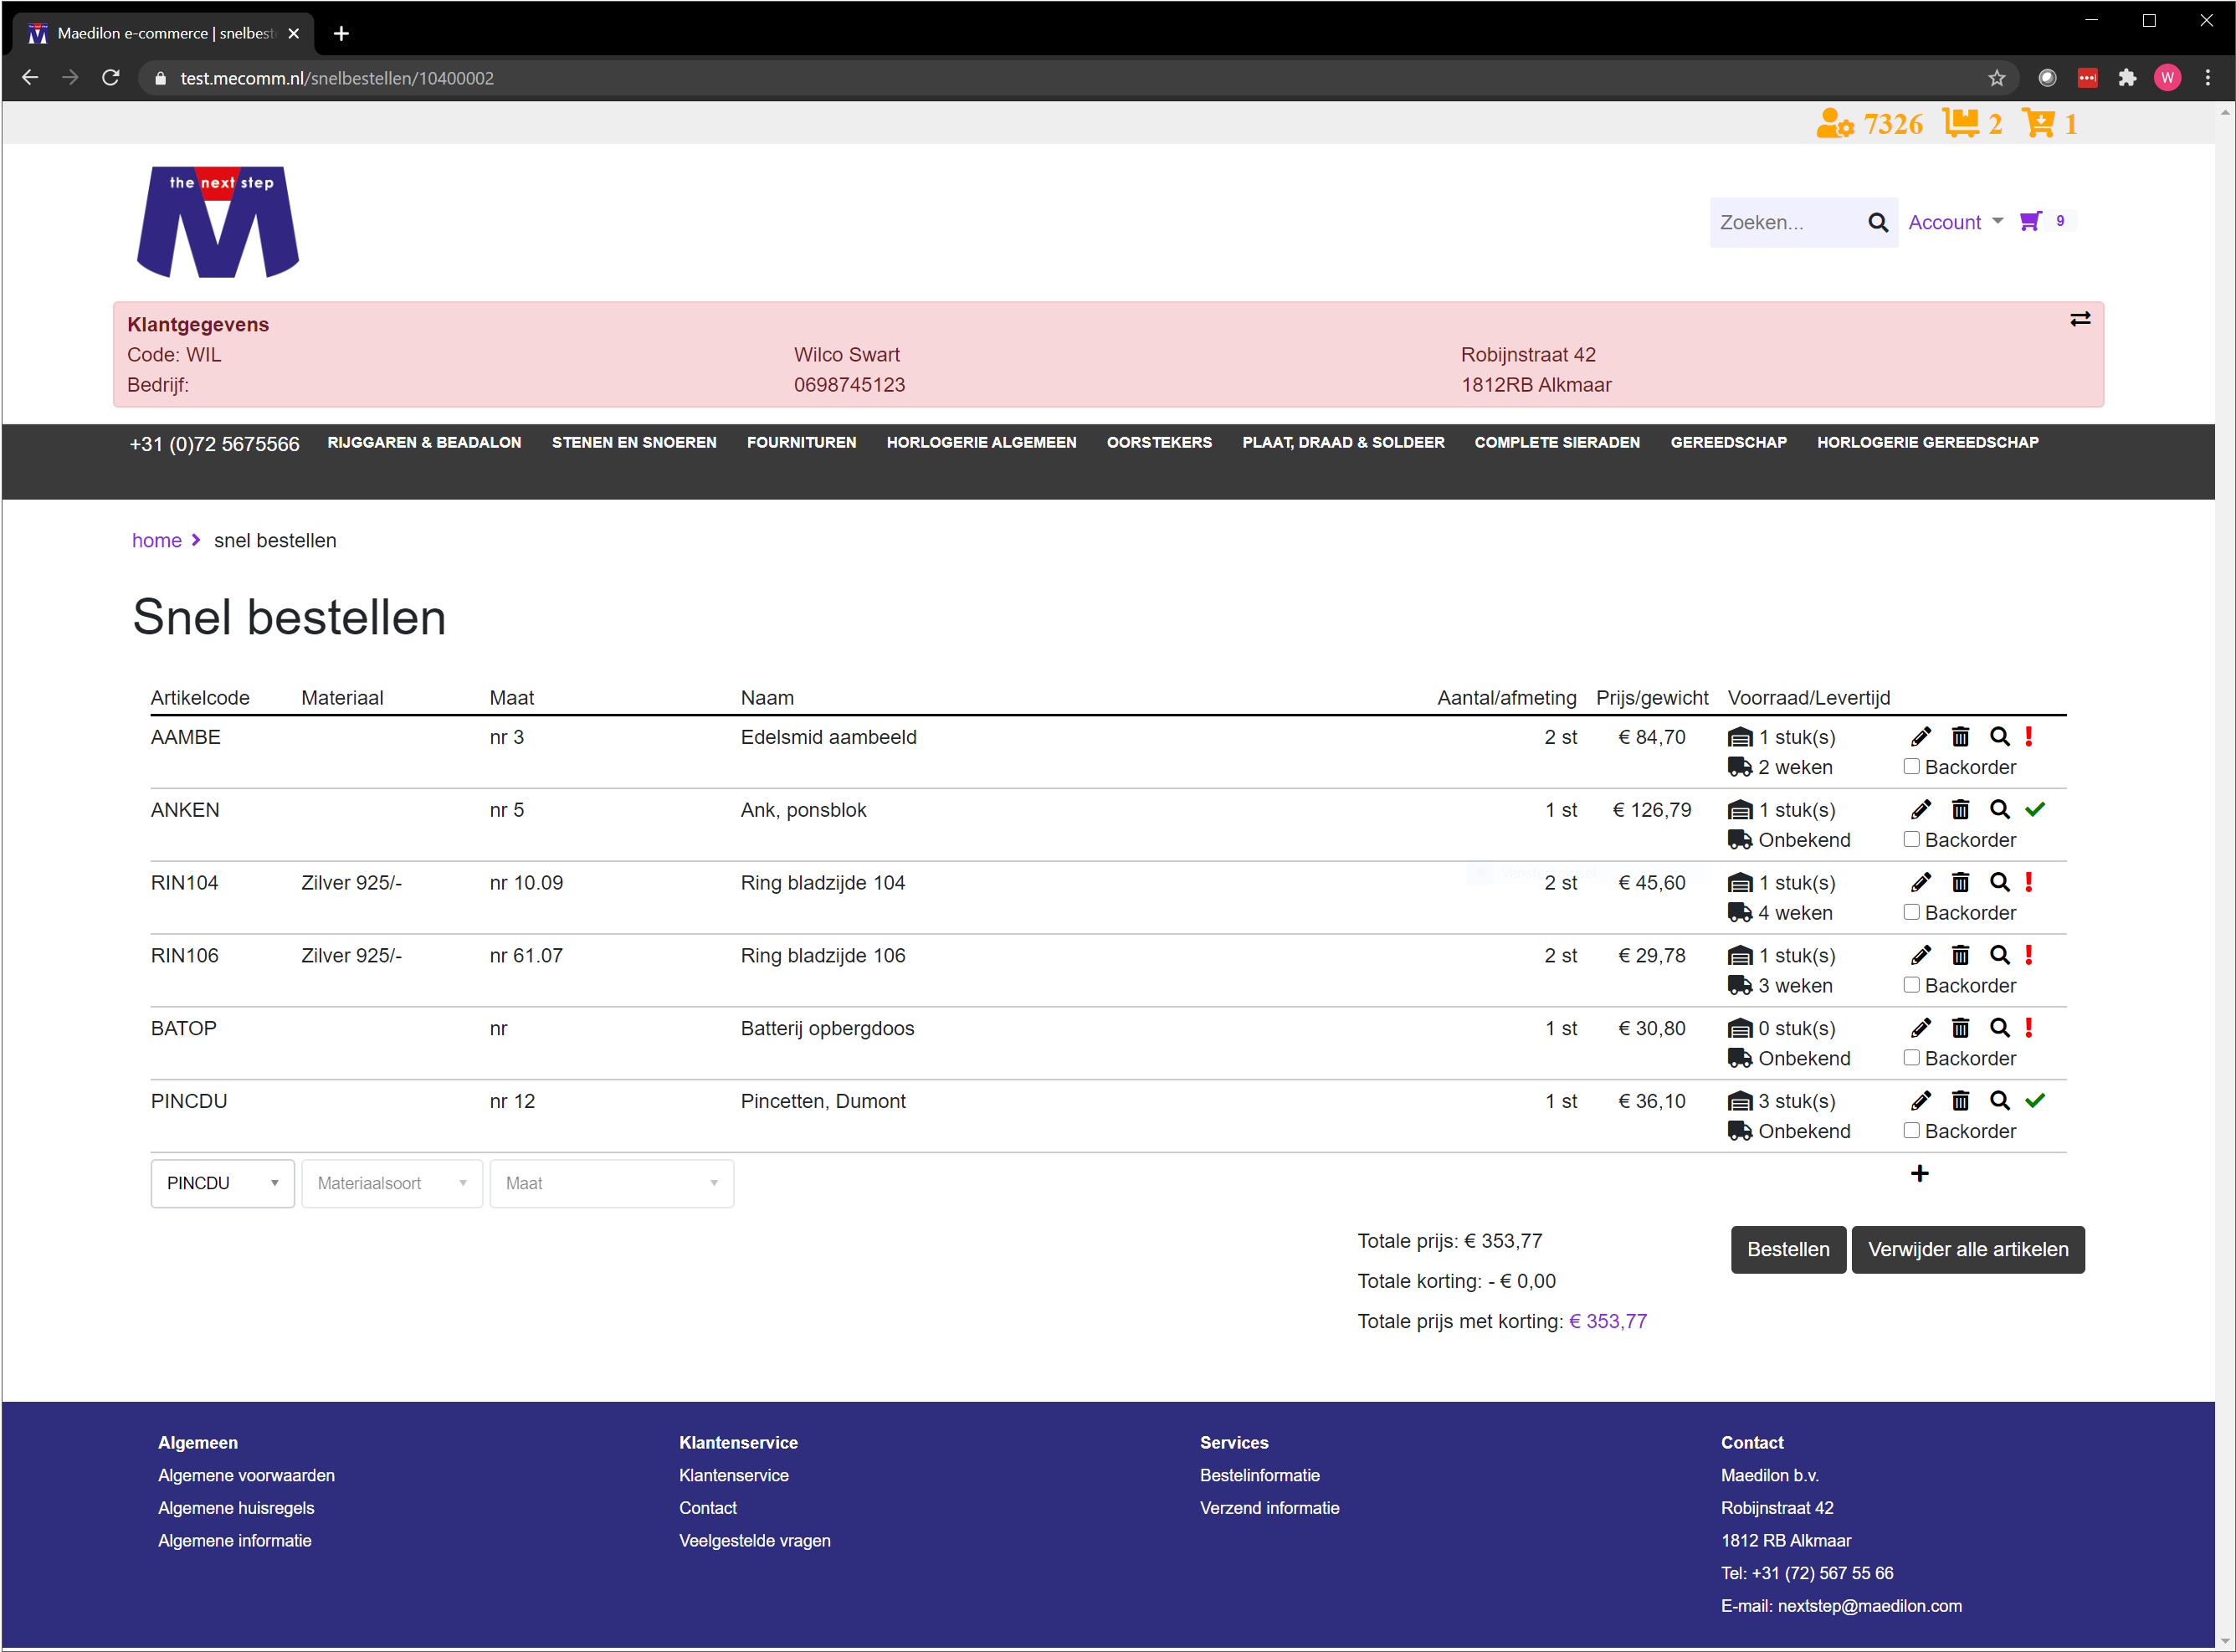Viewport: 2236px width, 1652px height.
Task: Click the pencil edit icon for AAMBE row
Action: coord(1920,737)
